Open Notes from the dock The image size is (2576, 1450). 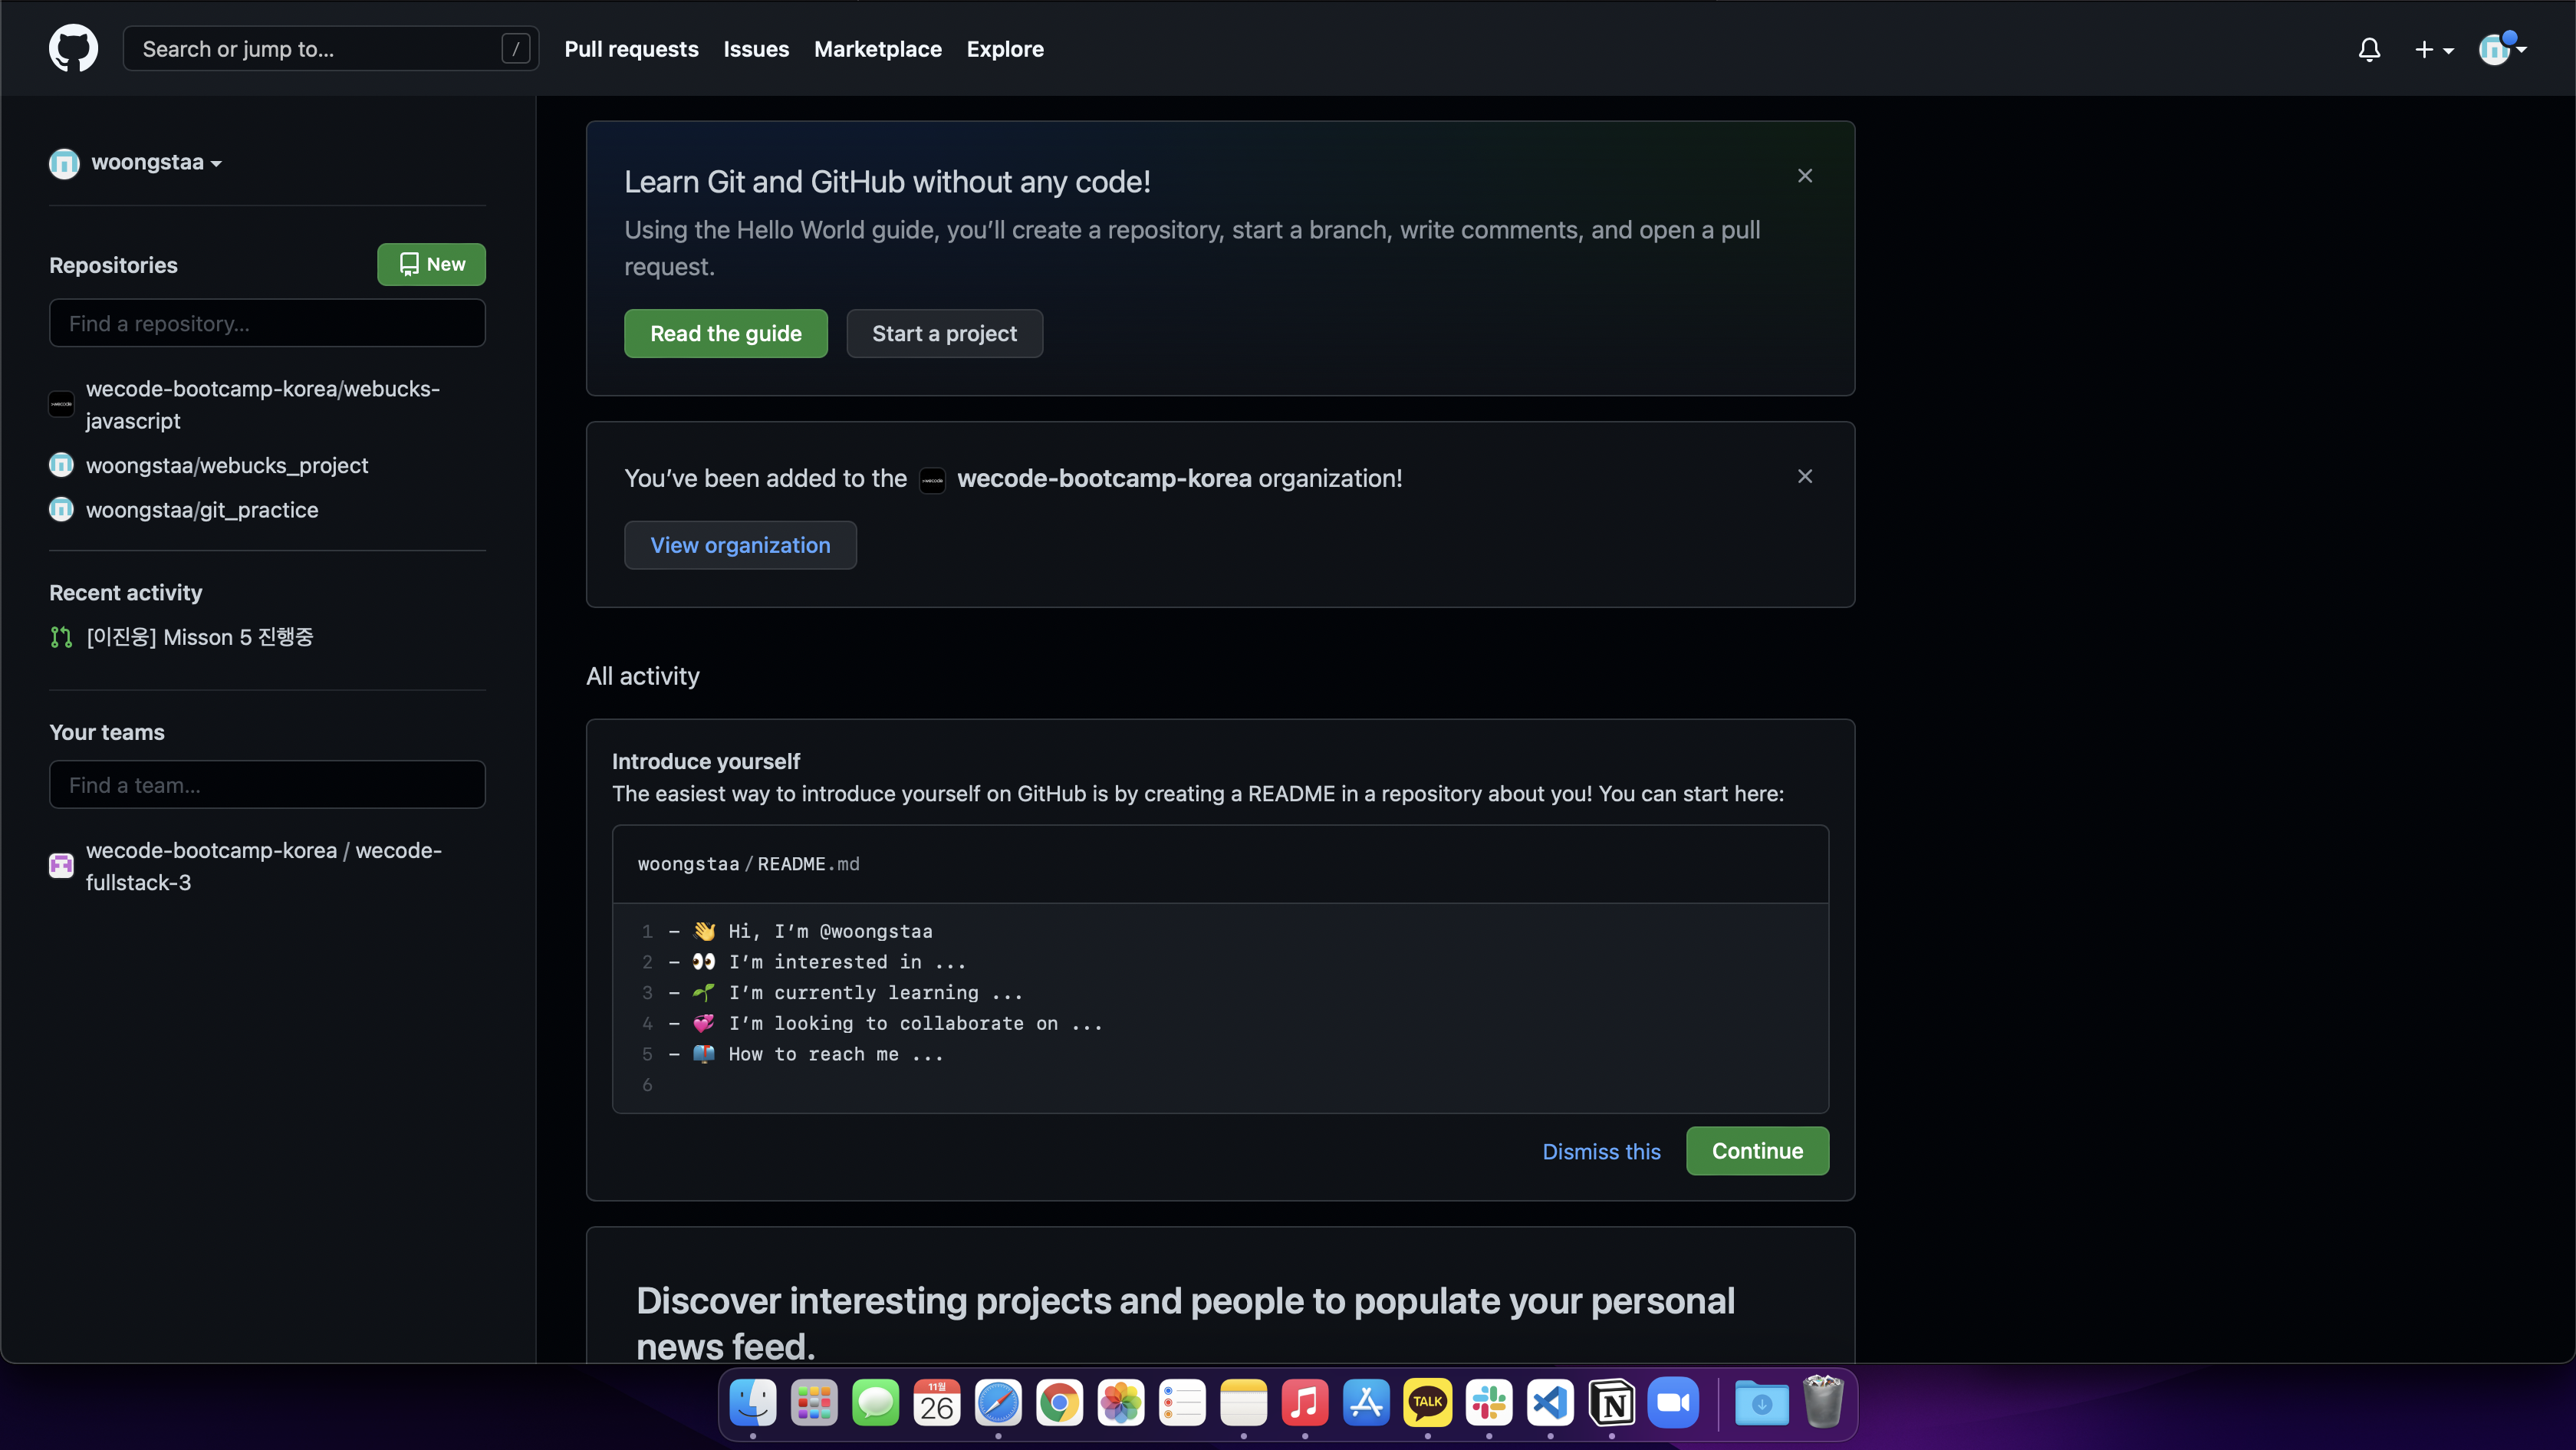coord(1243,1402)
